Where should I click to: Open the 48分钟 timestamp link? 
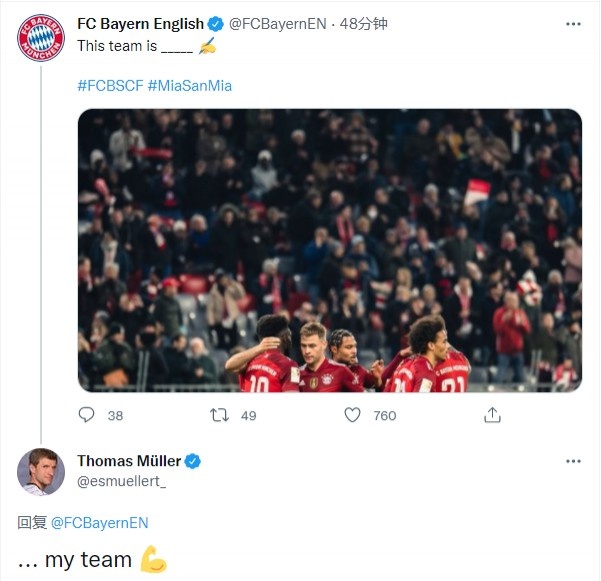(x=363, y=24)
